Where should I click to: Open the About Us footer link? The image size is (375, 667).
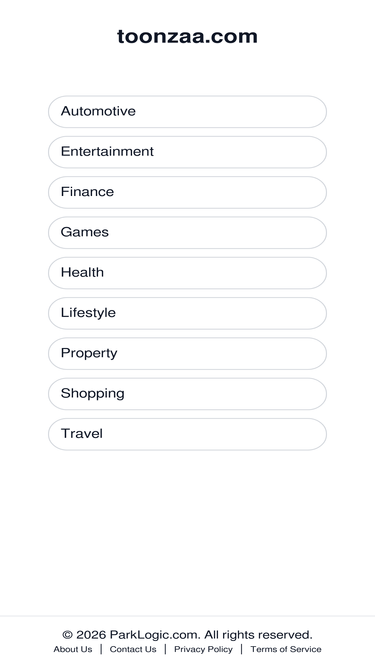[x=73, y=649]
